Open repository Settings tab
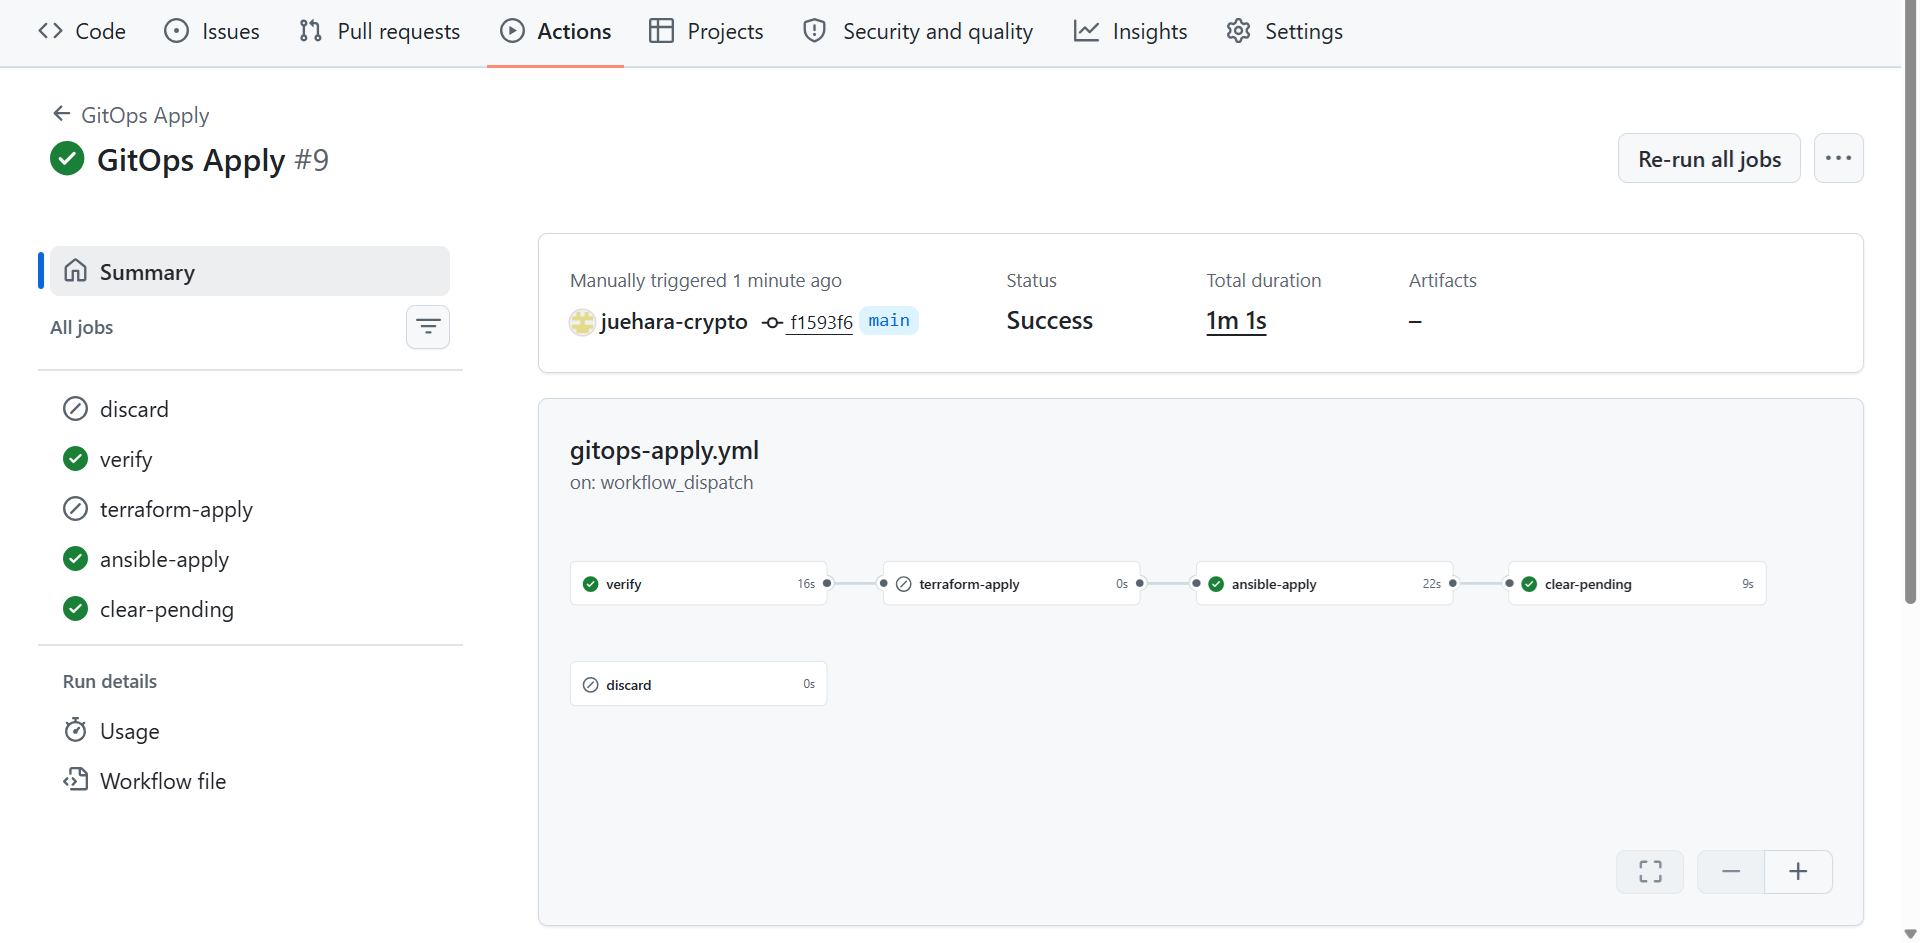1920x943 pixels. pyautogui.click(x=1285, y=31)
